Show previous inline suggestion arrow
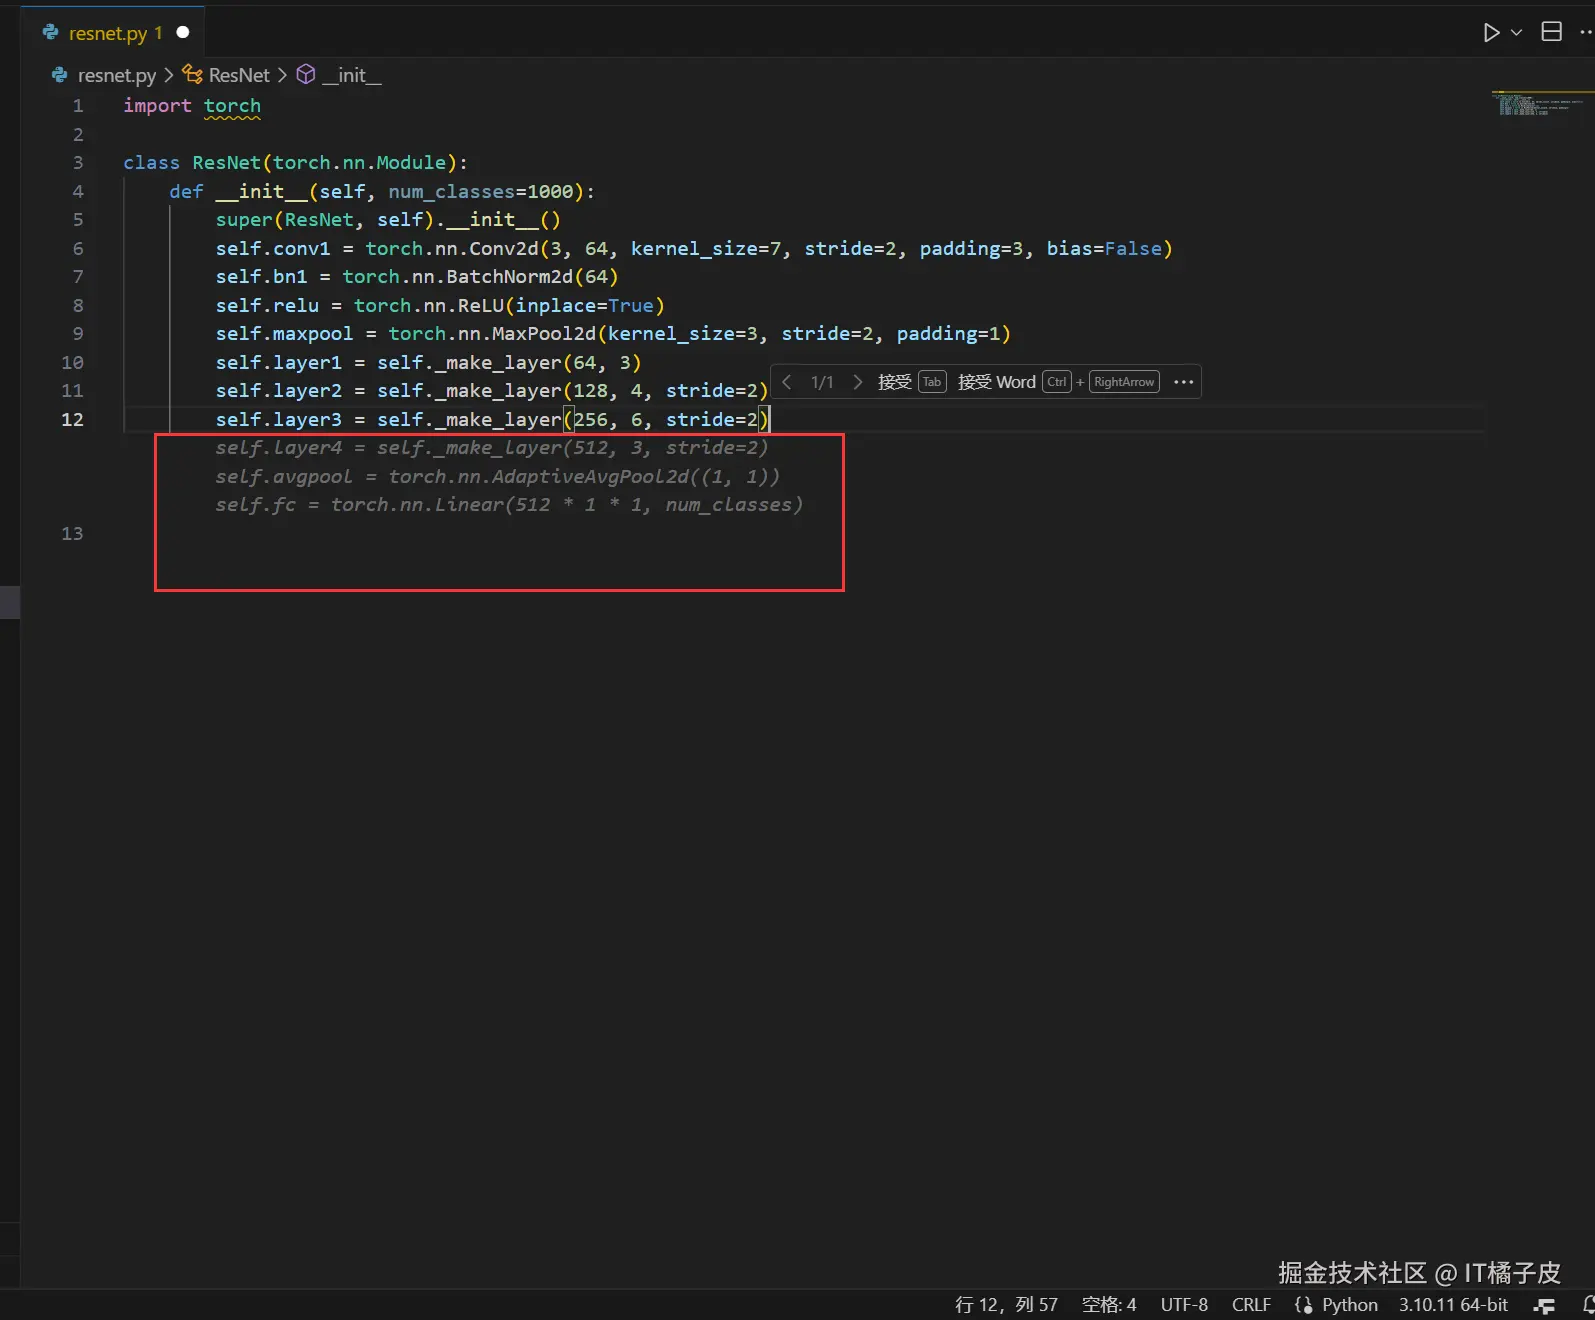The height and width of the screenshot is (1320, 1595). (787, 382)
